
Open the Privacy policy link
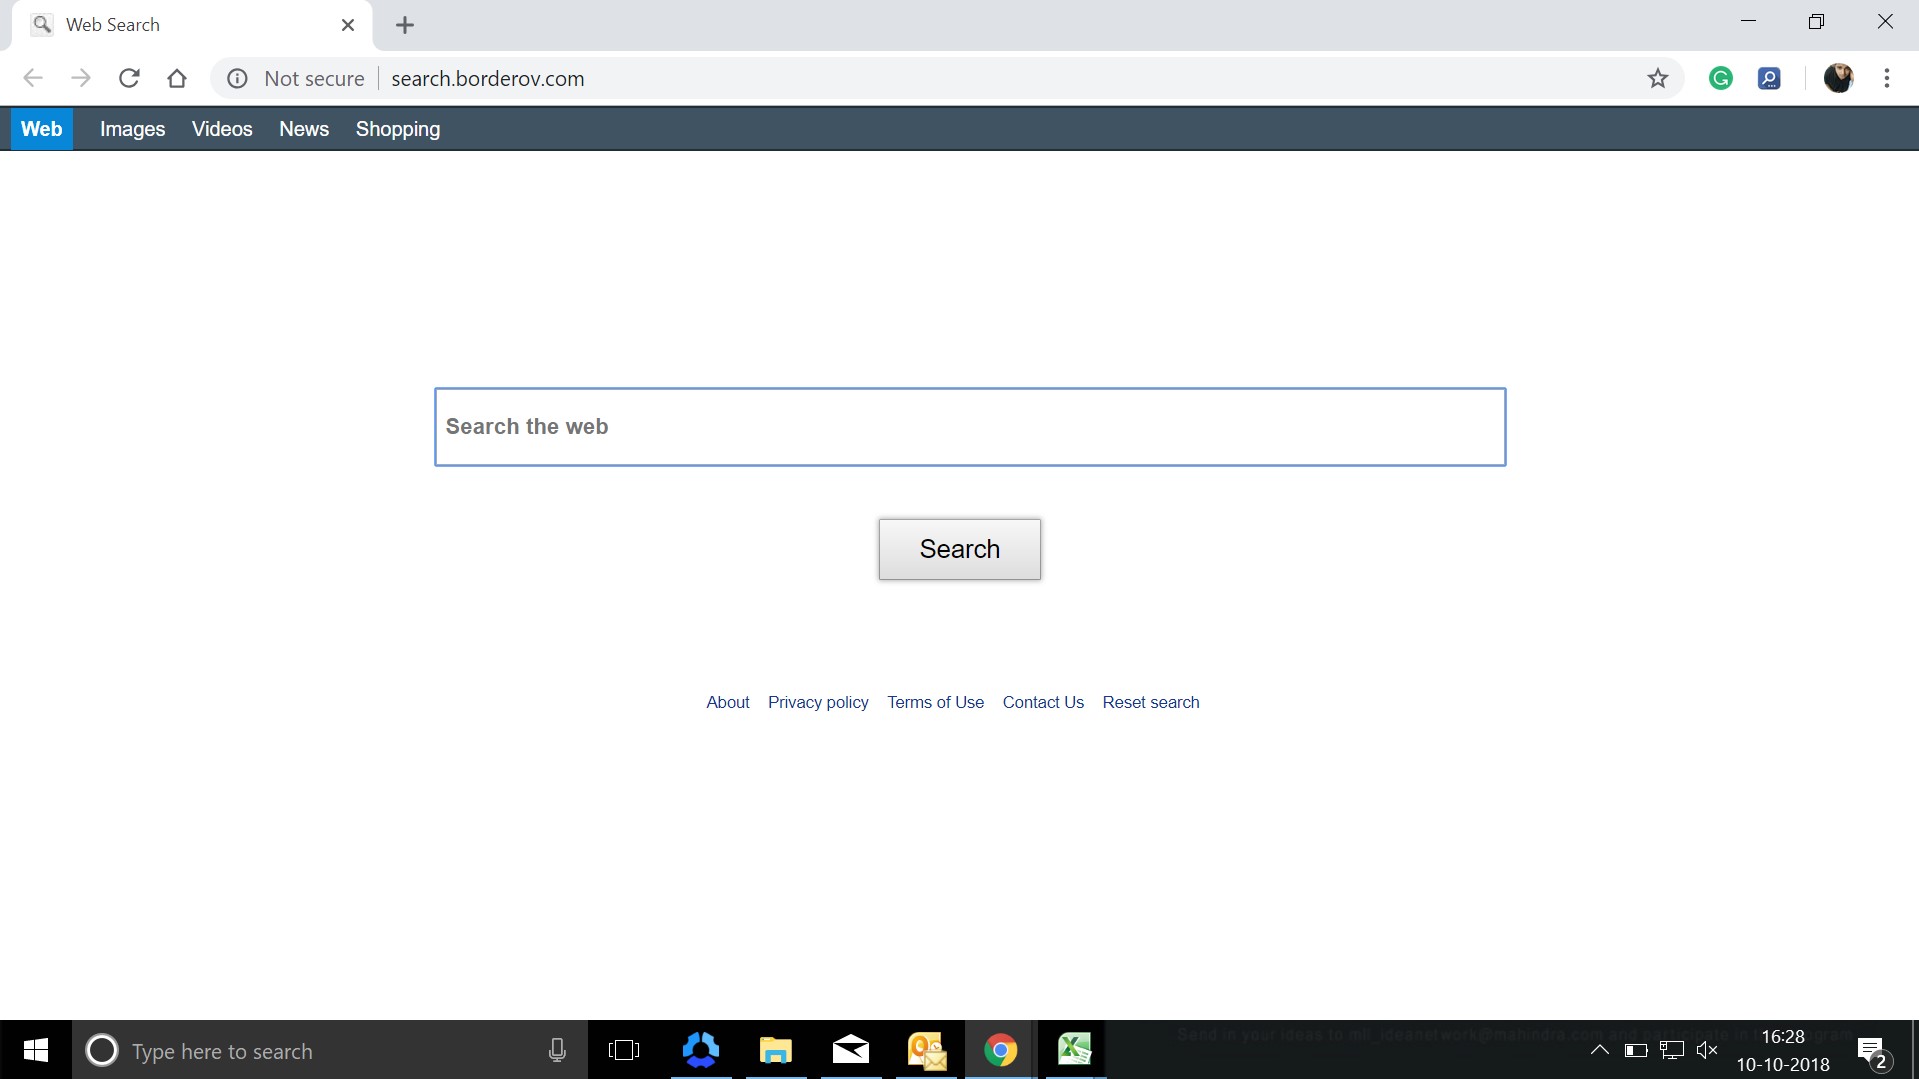[817, 702]
